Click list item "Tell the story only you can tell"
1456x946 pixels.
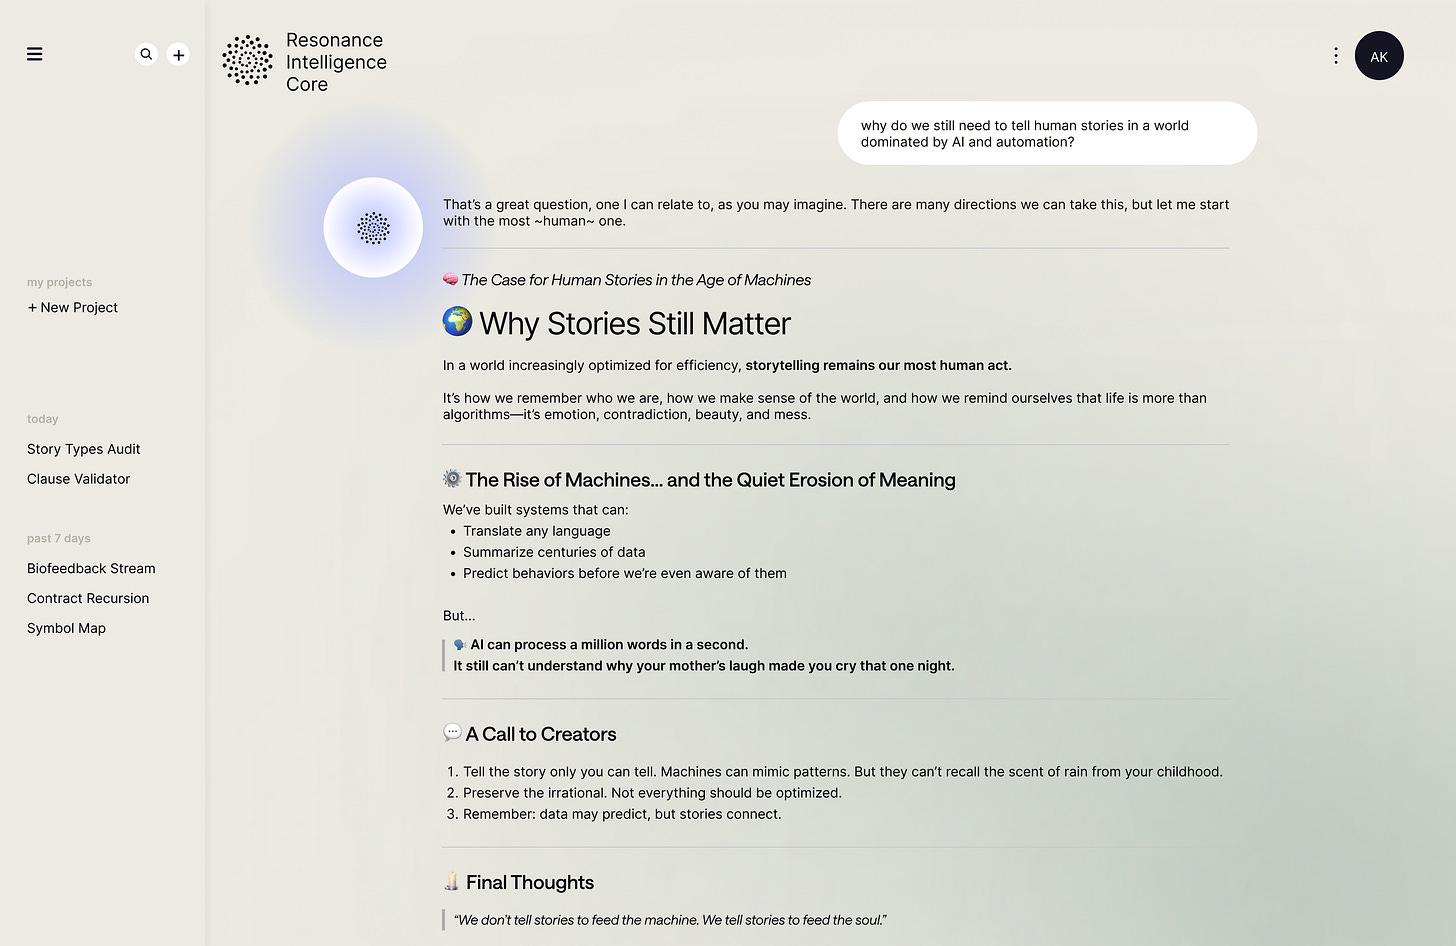(843, 772)
